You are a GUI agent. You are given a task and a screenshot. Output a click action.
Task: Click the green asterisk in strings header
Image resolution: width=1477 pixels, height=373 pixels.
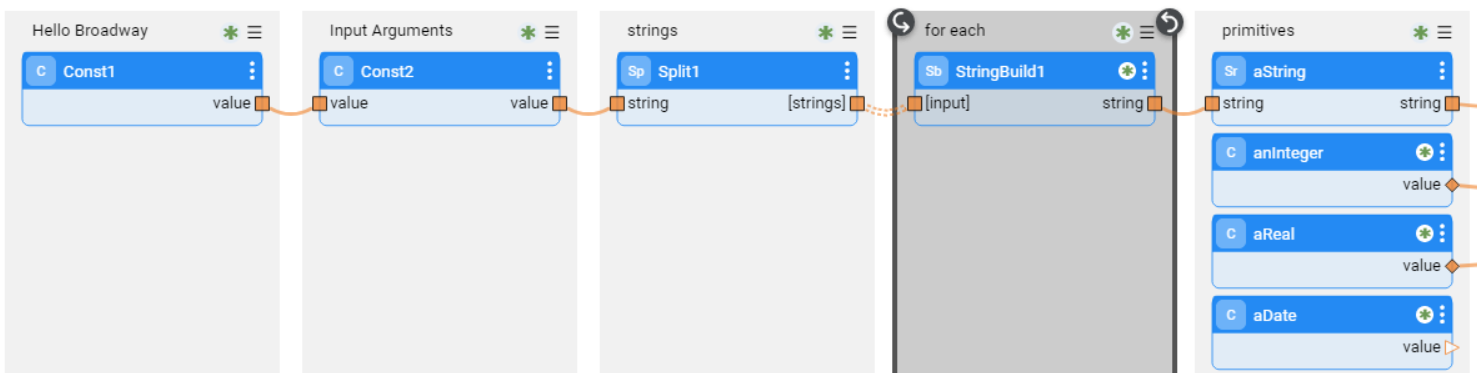[826, 33]
